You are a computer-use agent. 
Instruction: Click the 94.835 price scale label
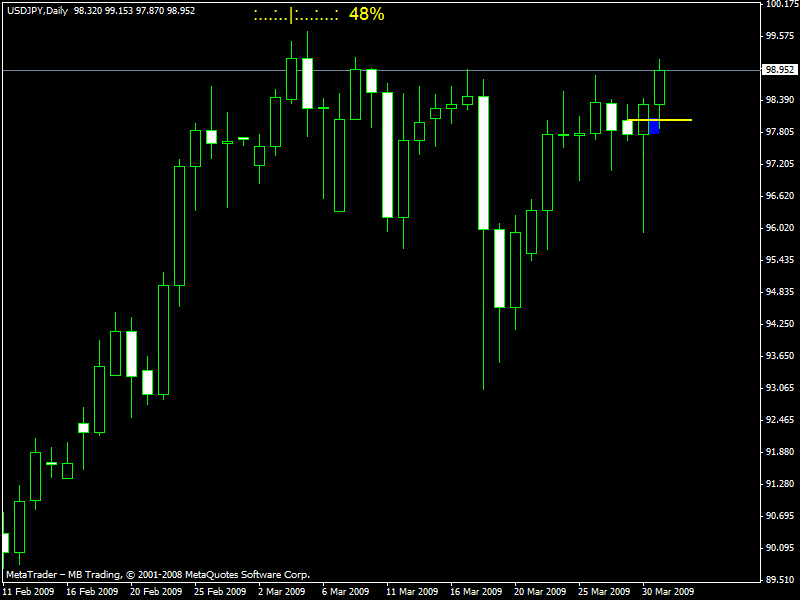pos(780,292)
